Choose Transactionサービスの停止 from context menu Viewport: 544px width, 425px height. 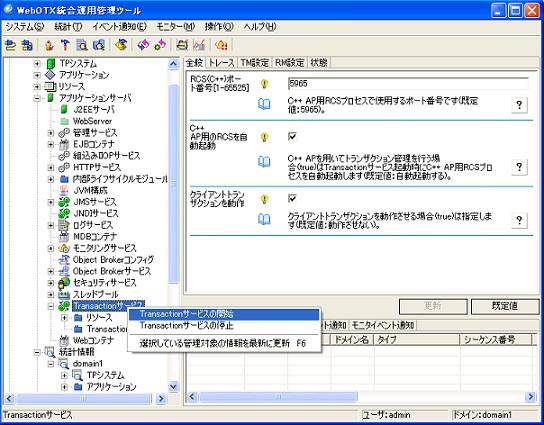click(224, 325)
